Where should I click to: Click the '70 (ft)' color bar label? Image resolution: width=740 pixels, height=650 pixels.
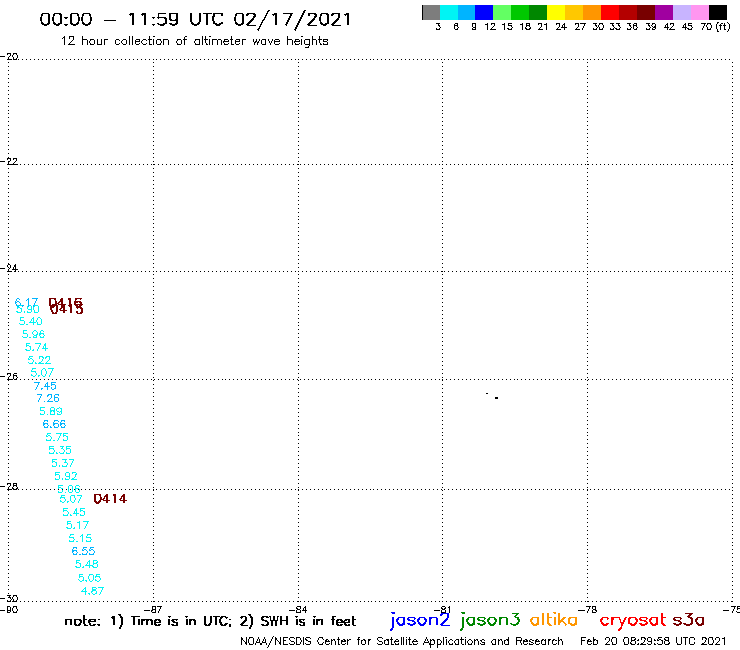[715, 27]
